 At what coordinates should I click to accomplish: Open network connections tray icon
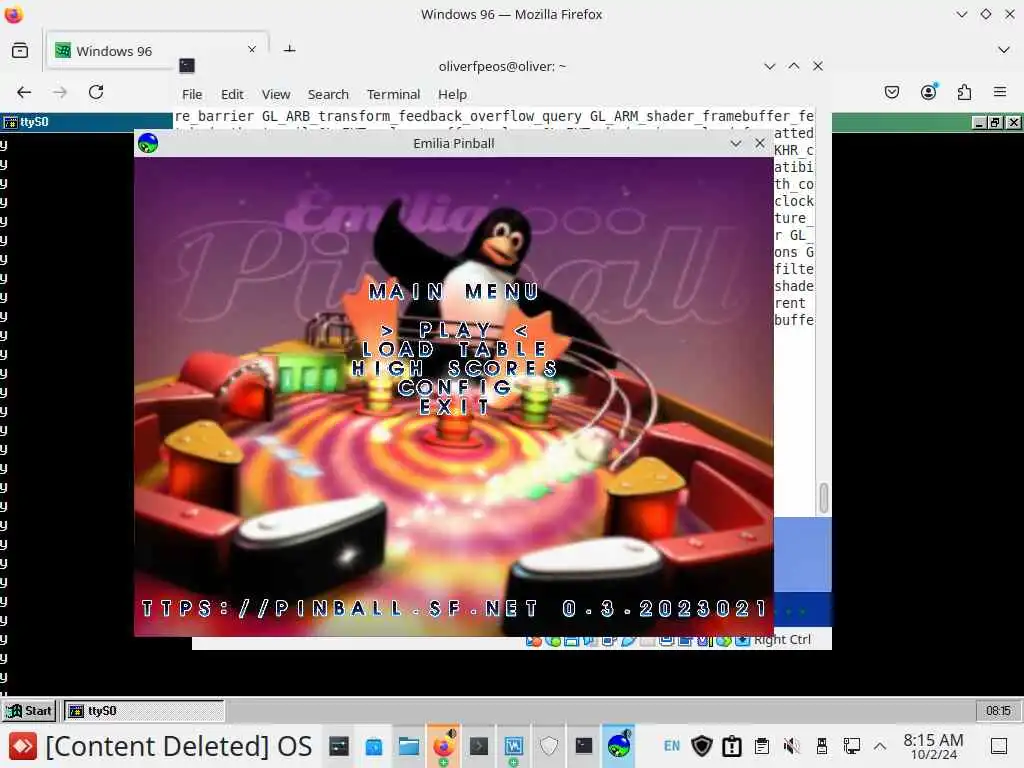851,746
